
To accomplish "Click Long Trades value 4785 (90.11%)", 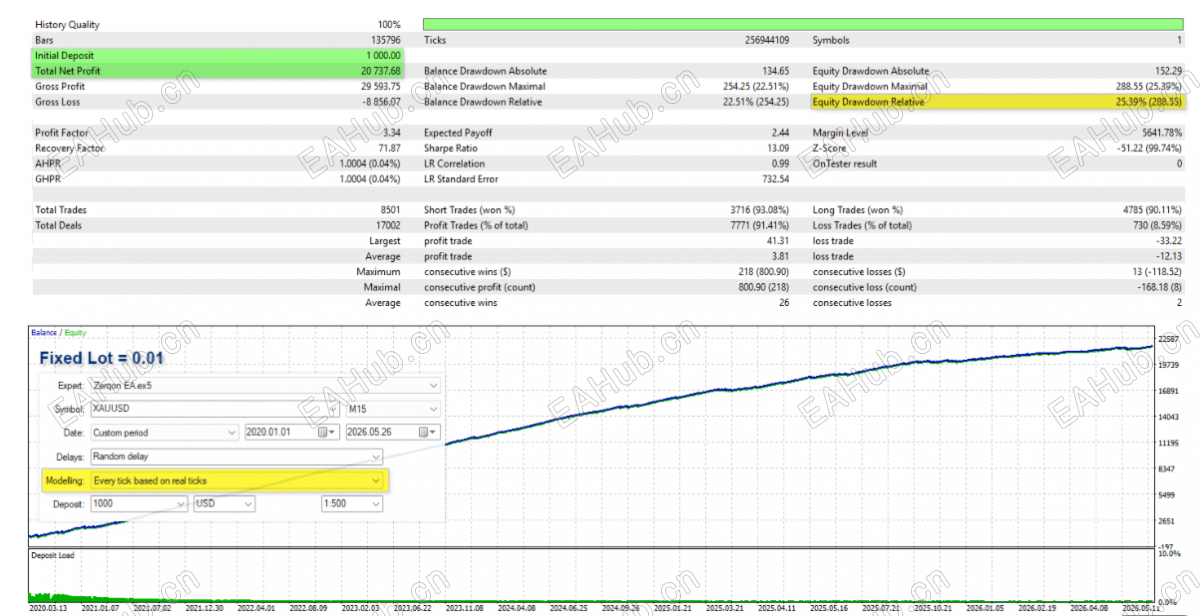I will click(x=1151, y=210).
